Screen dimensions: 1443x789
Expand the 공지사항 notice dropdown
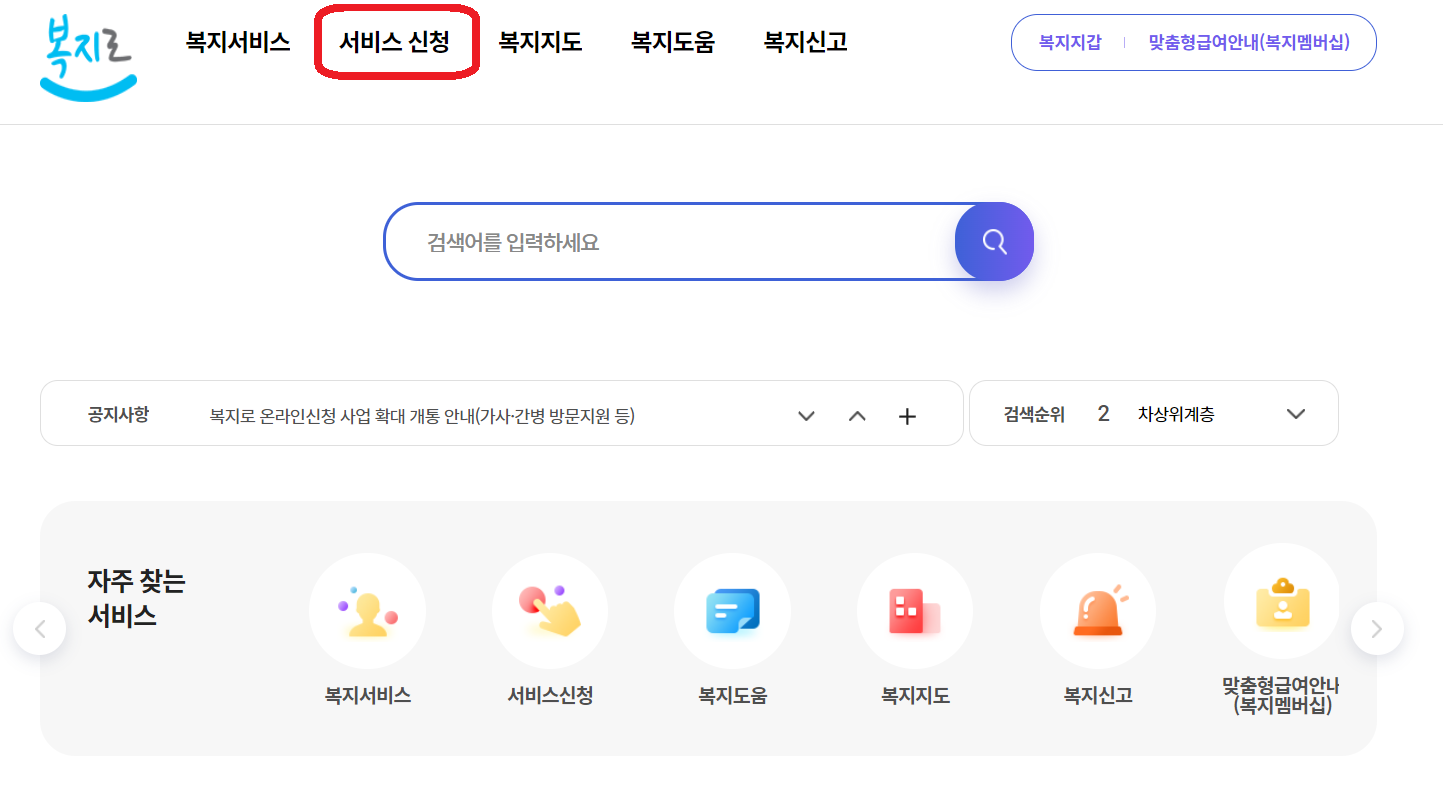coord(806,416)
